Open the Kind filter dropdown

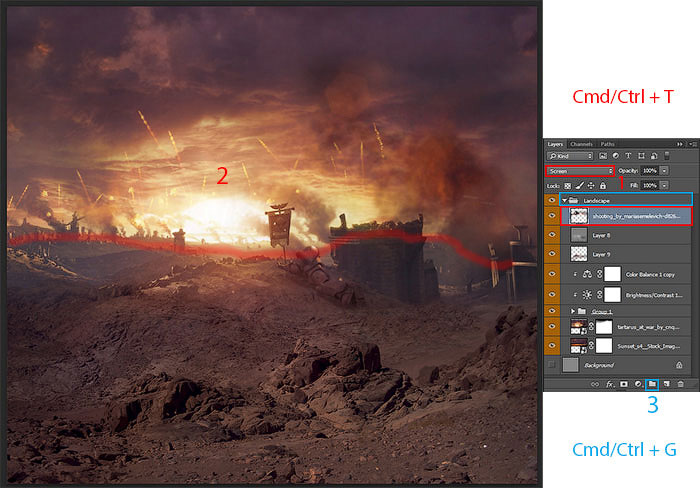point(570,156)
